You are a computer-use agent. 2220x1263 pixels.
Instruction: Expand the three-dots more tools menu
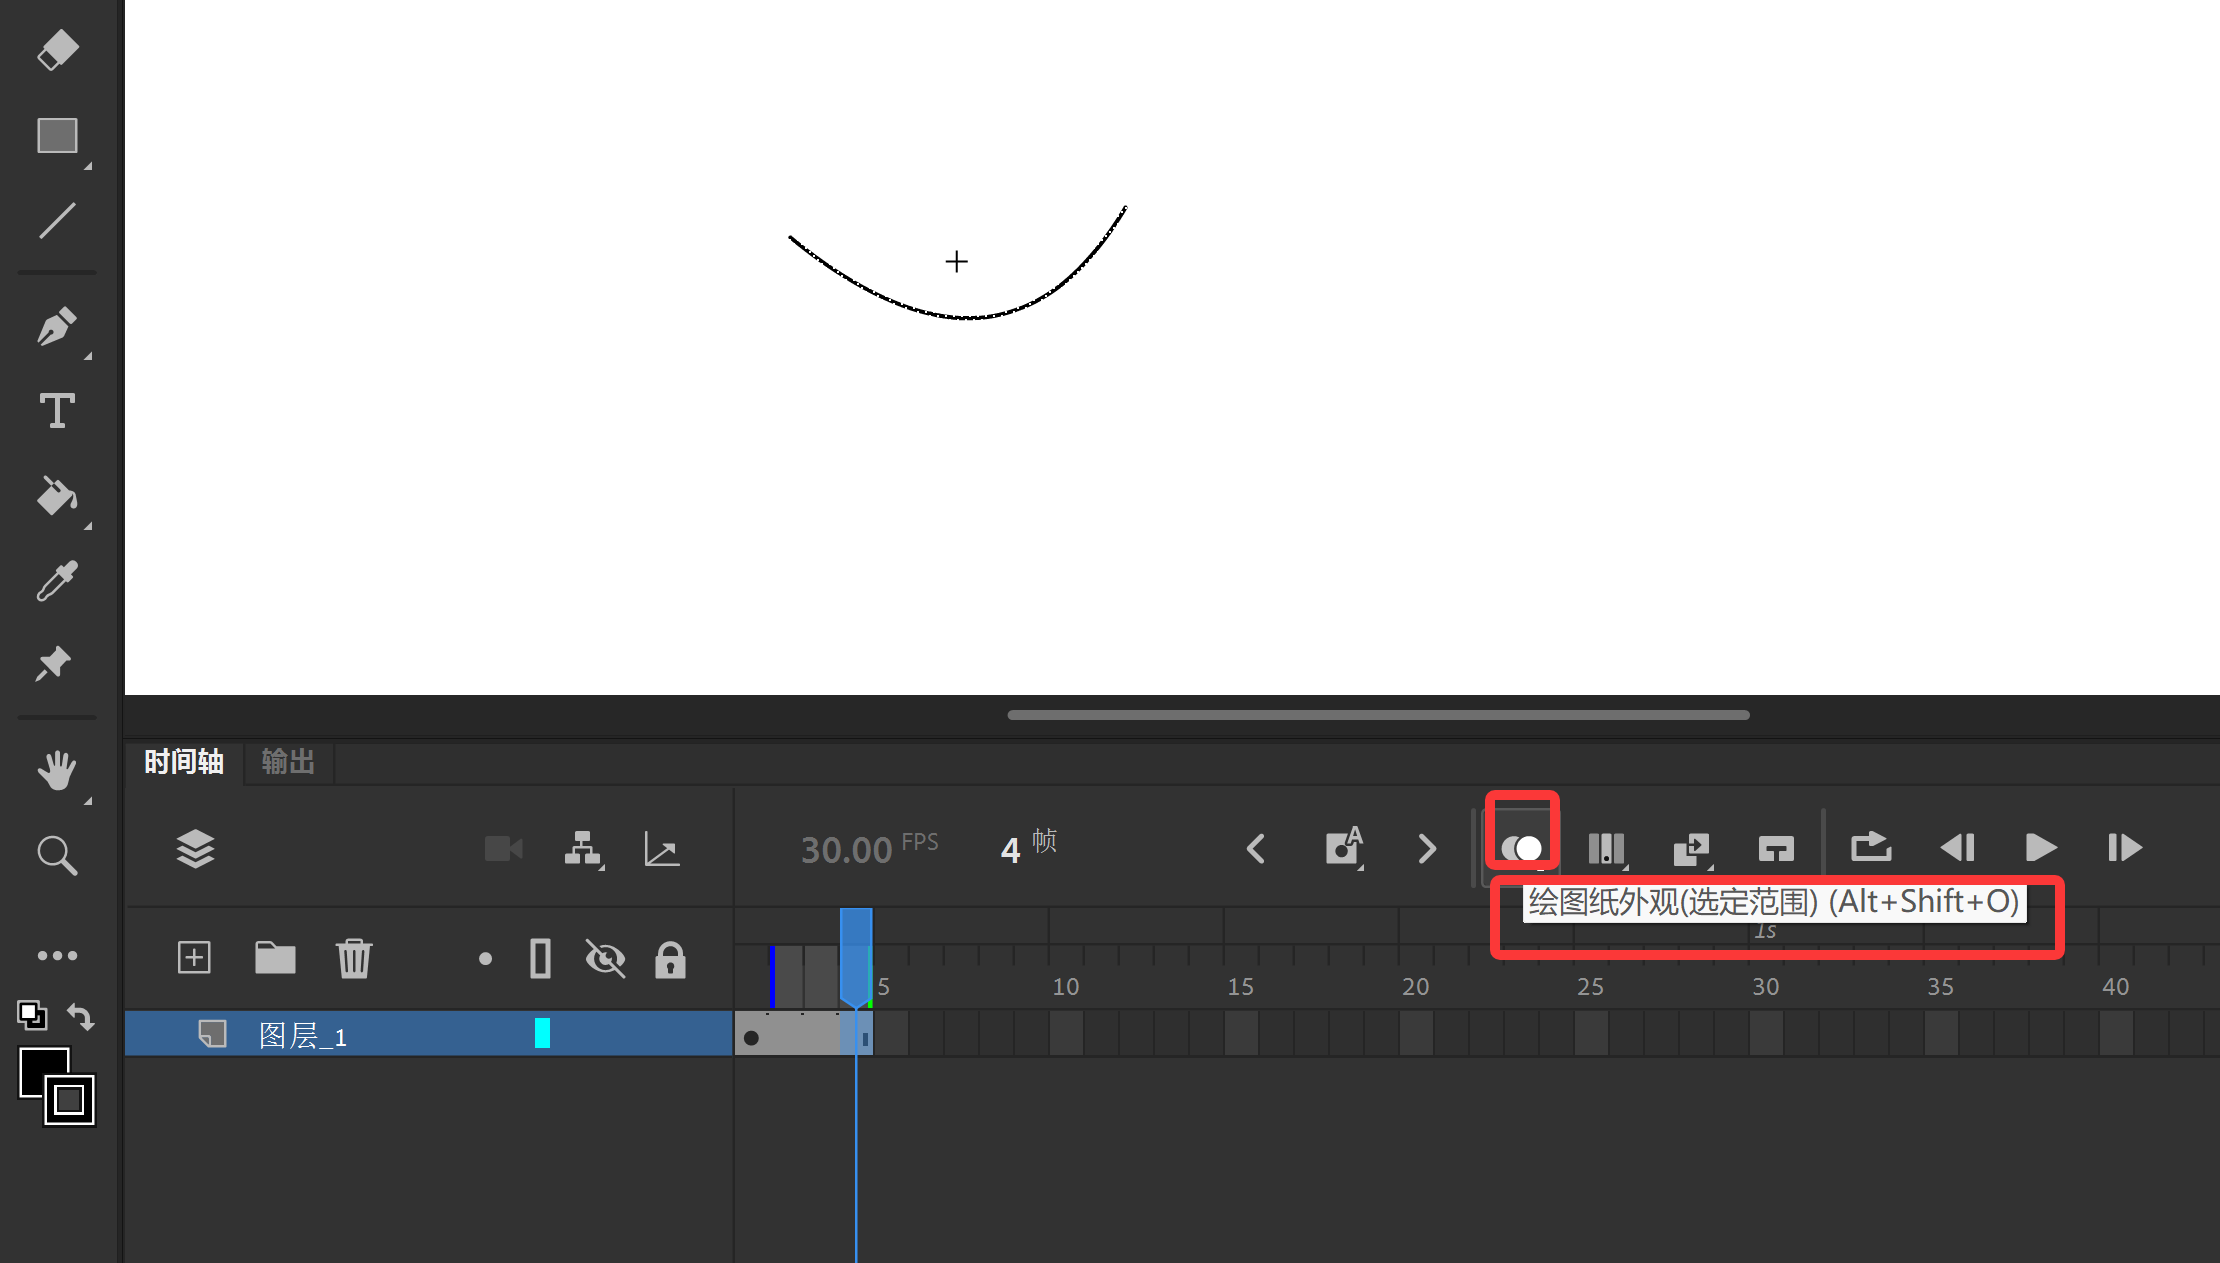pyautogui.click(x=57, y=956)
